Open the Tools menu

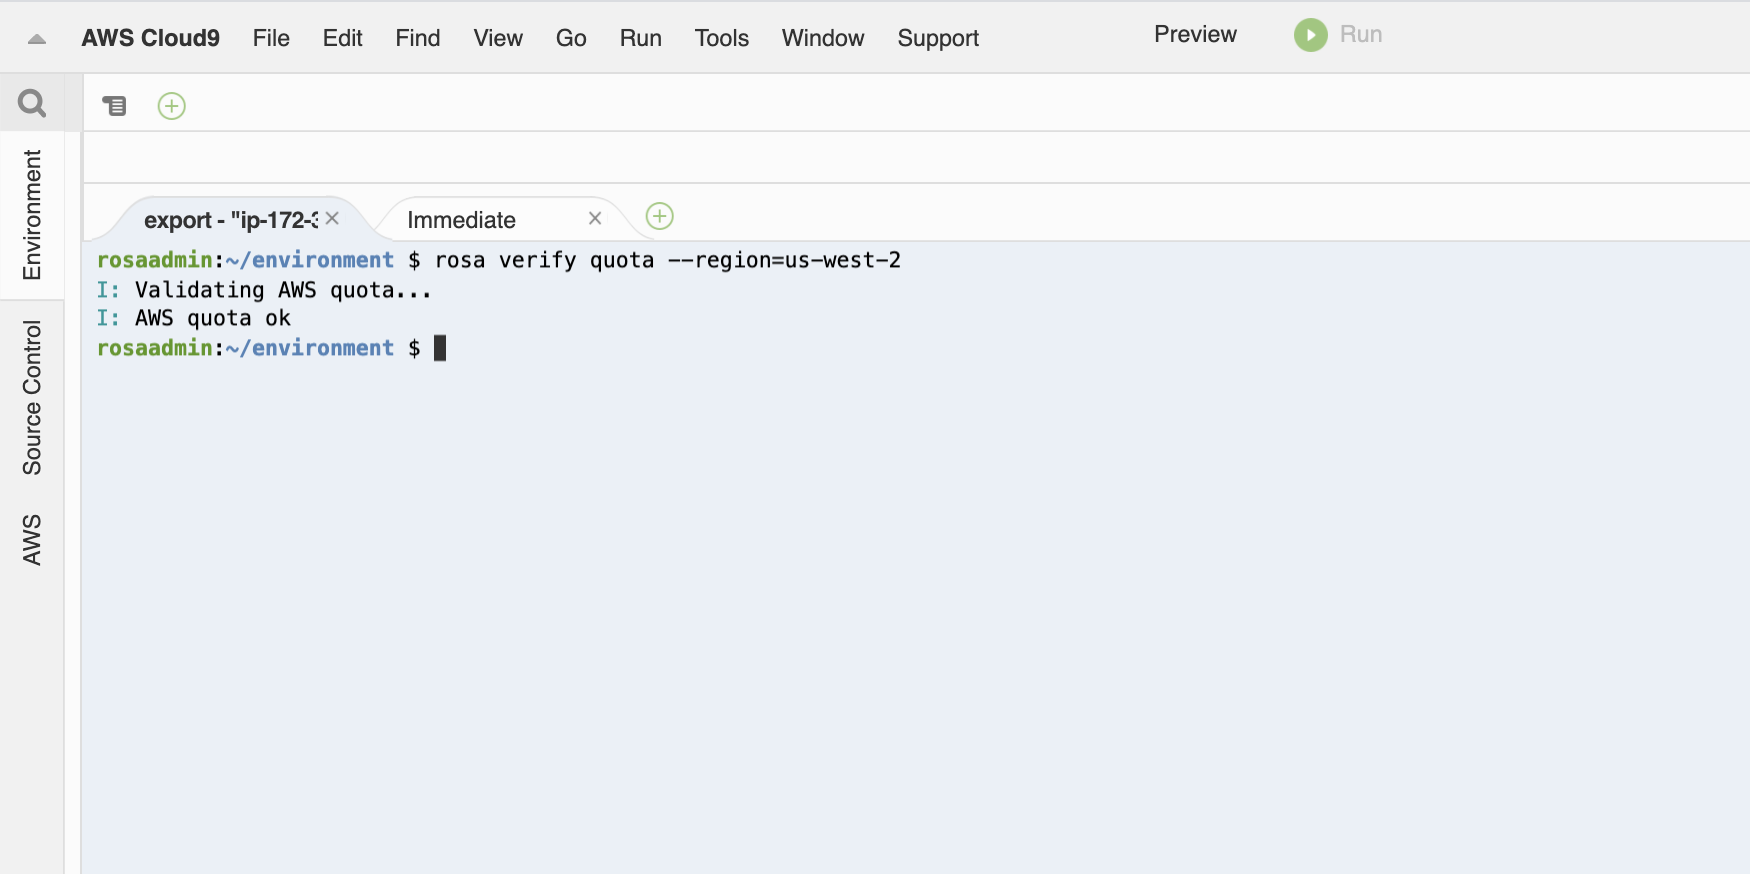pos(722,38)
